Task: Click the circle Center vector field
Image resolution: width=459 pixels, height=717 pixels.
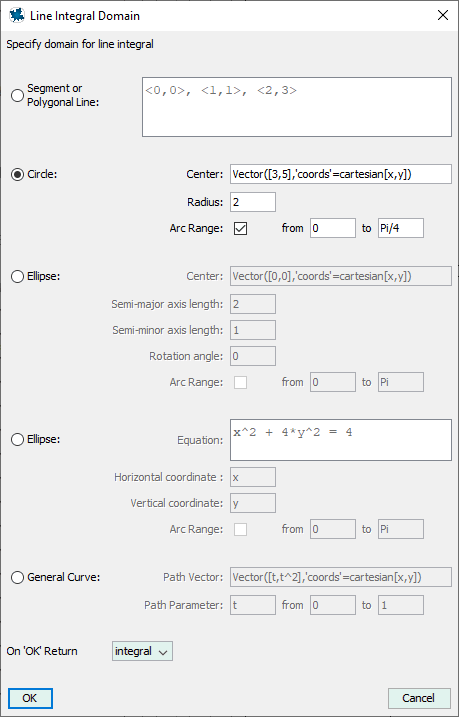Action: (x=341, y=174)
